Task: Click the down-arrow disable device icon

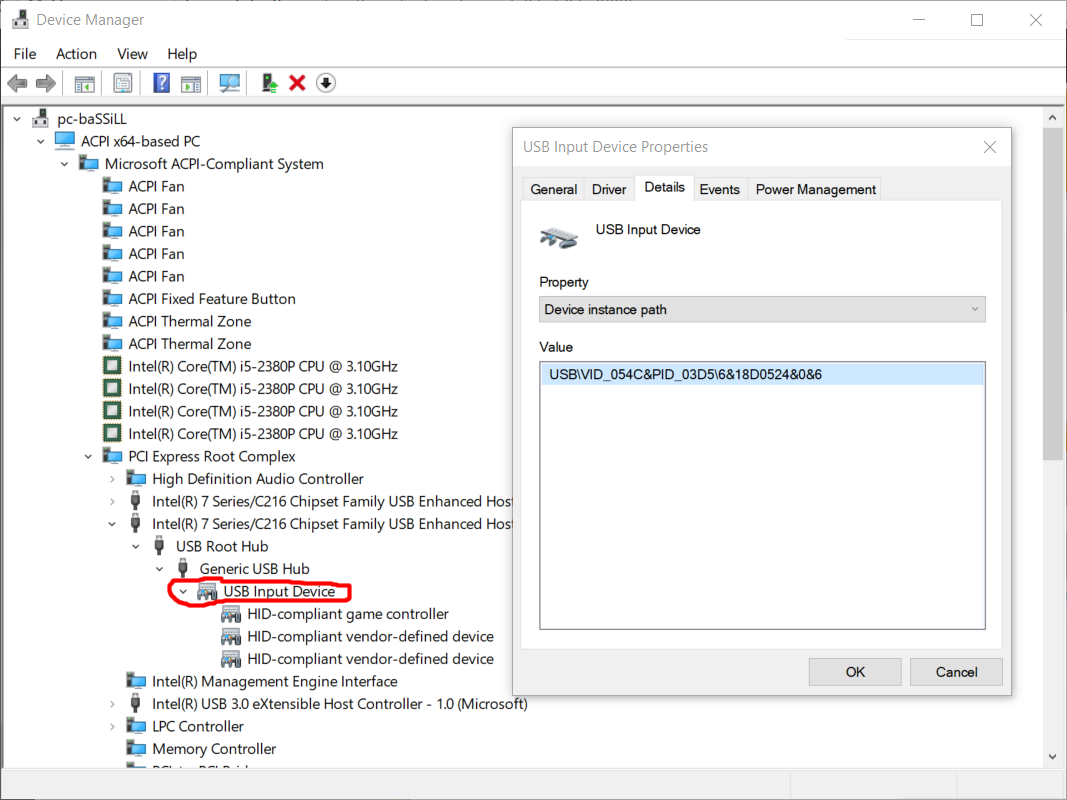Action: (x=326, y=83)
